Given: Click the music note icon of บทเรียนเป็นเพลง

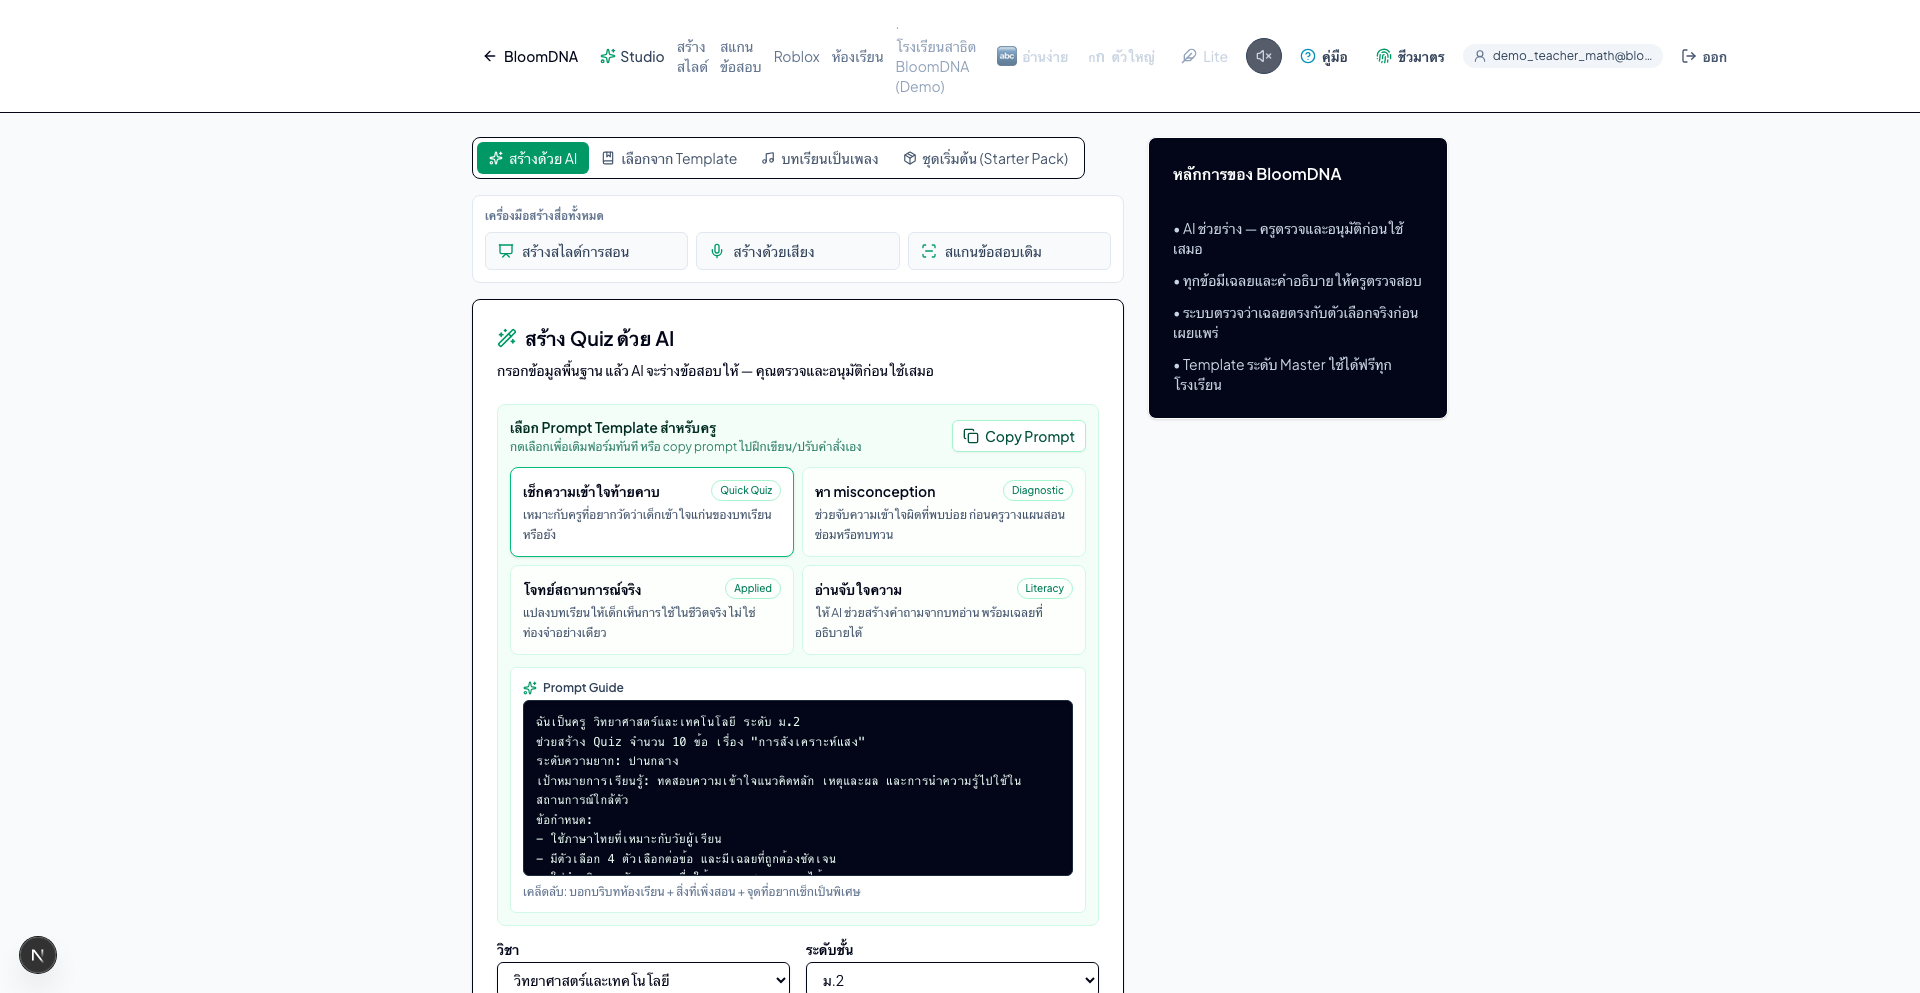Looking at the screenshot, I should point(768,158).
